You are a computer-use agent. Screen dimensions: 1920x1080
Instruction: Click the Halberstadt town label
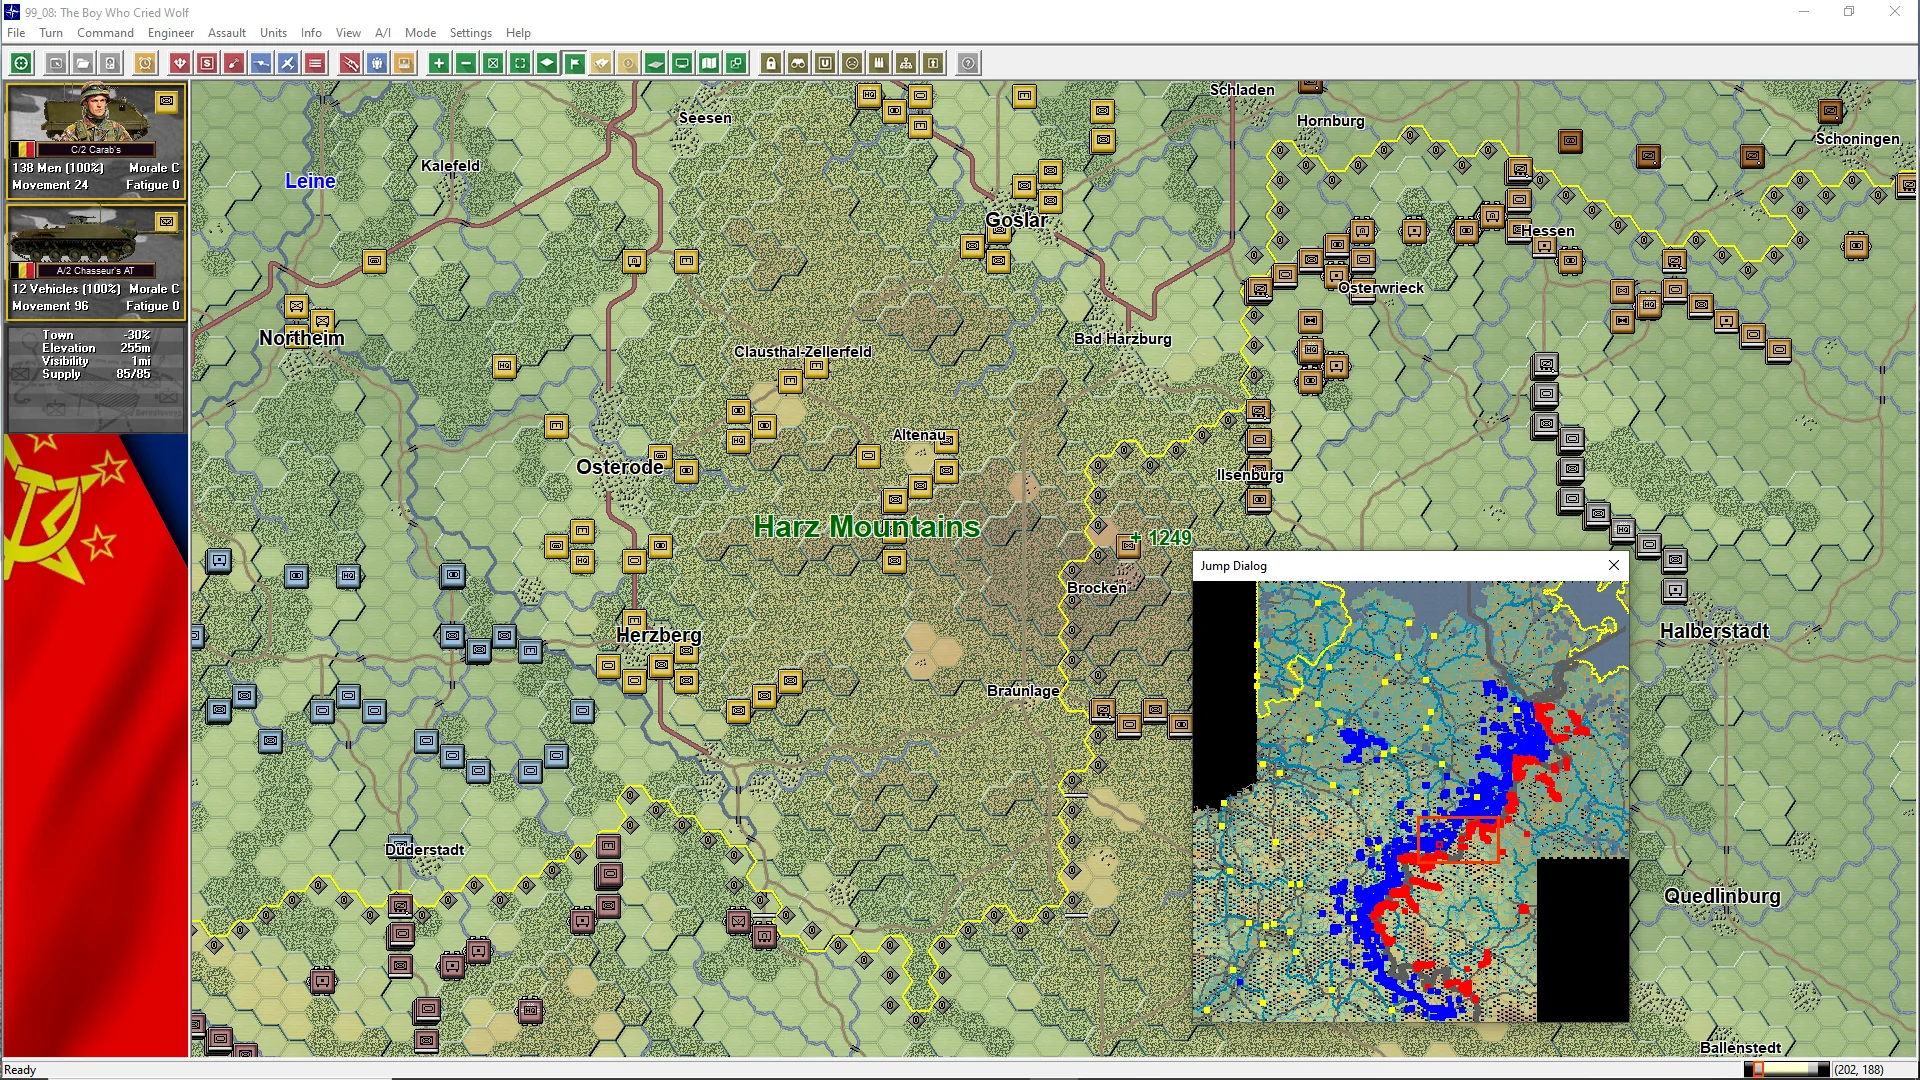click(1714, 631)
